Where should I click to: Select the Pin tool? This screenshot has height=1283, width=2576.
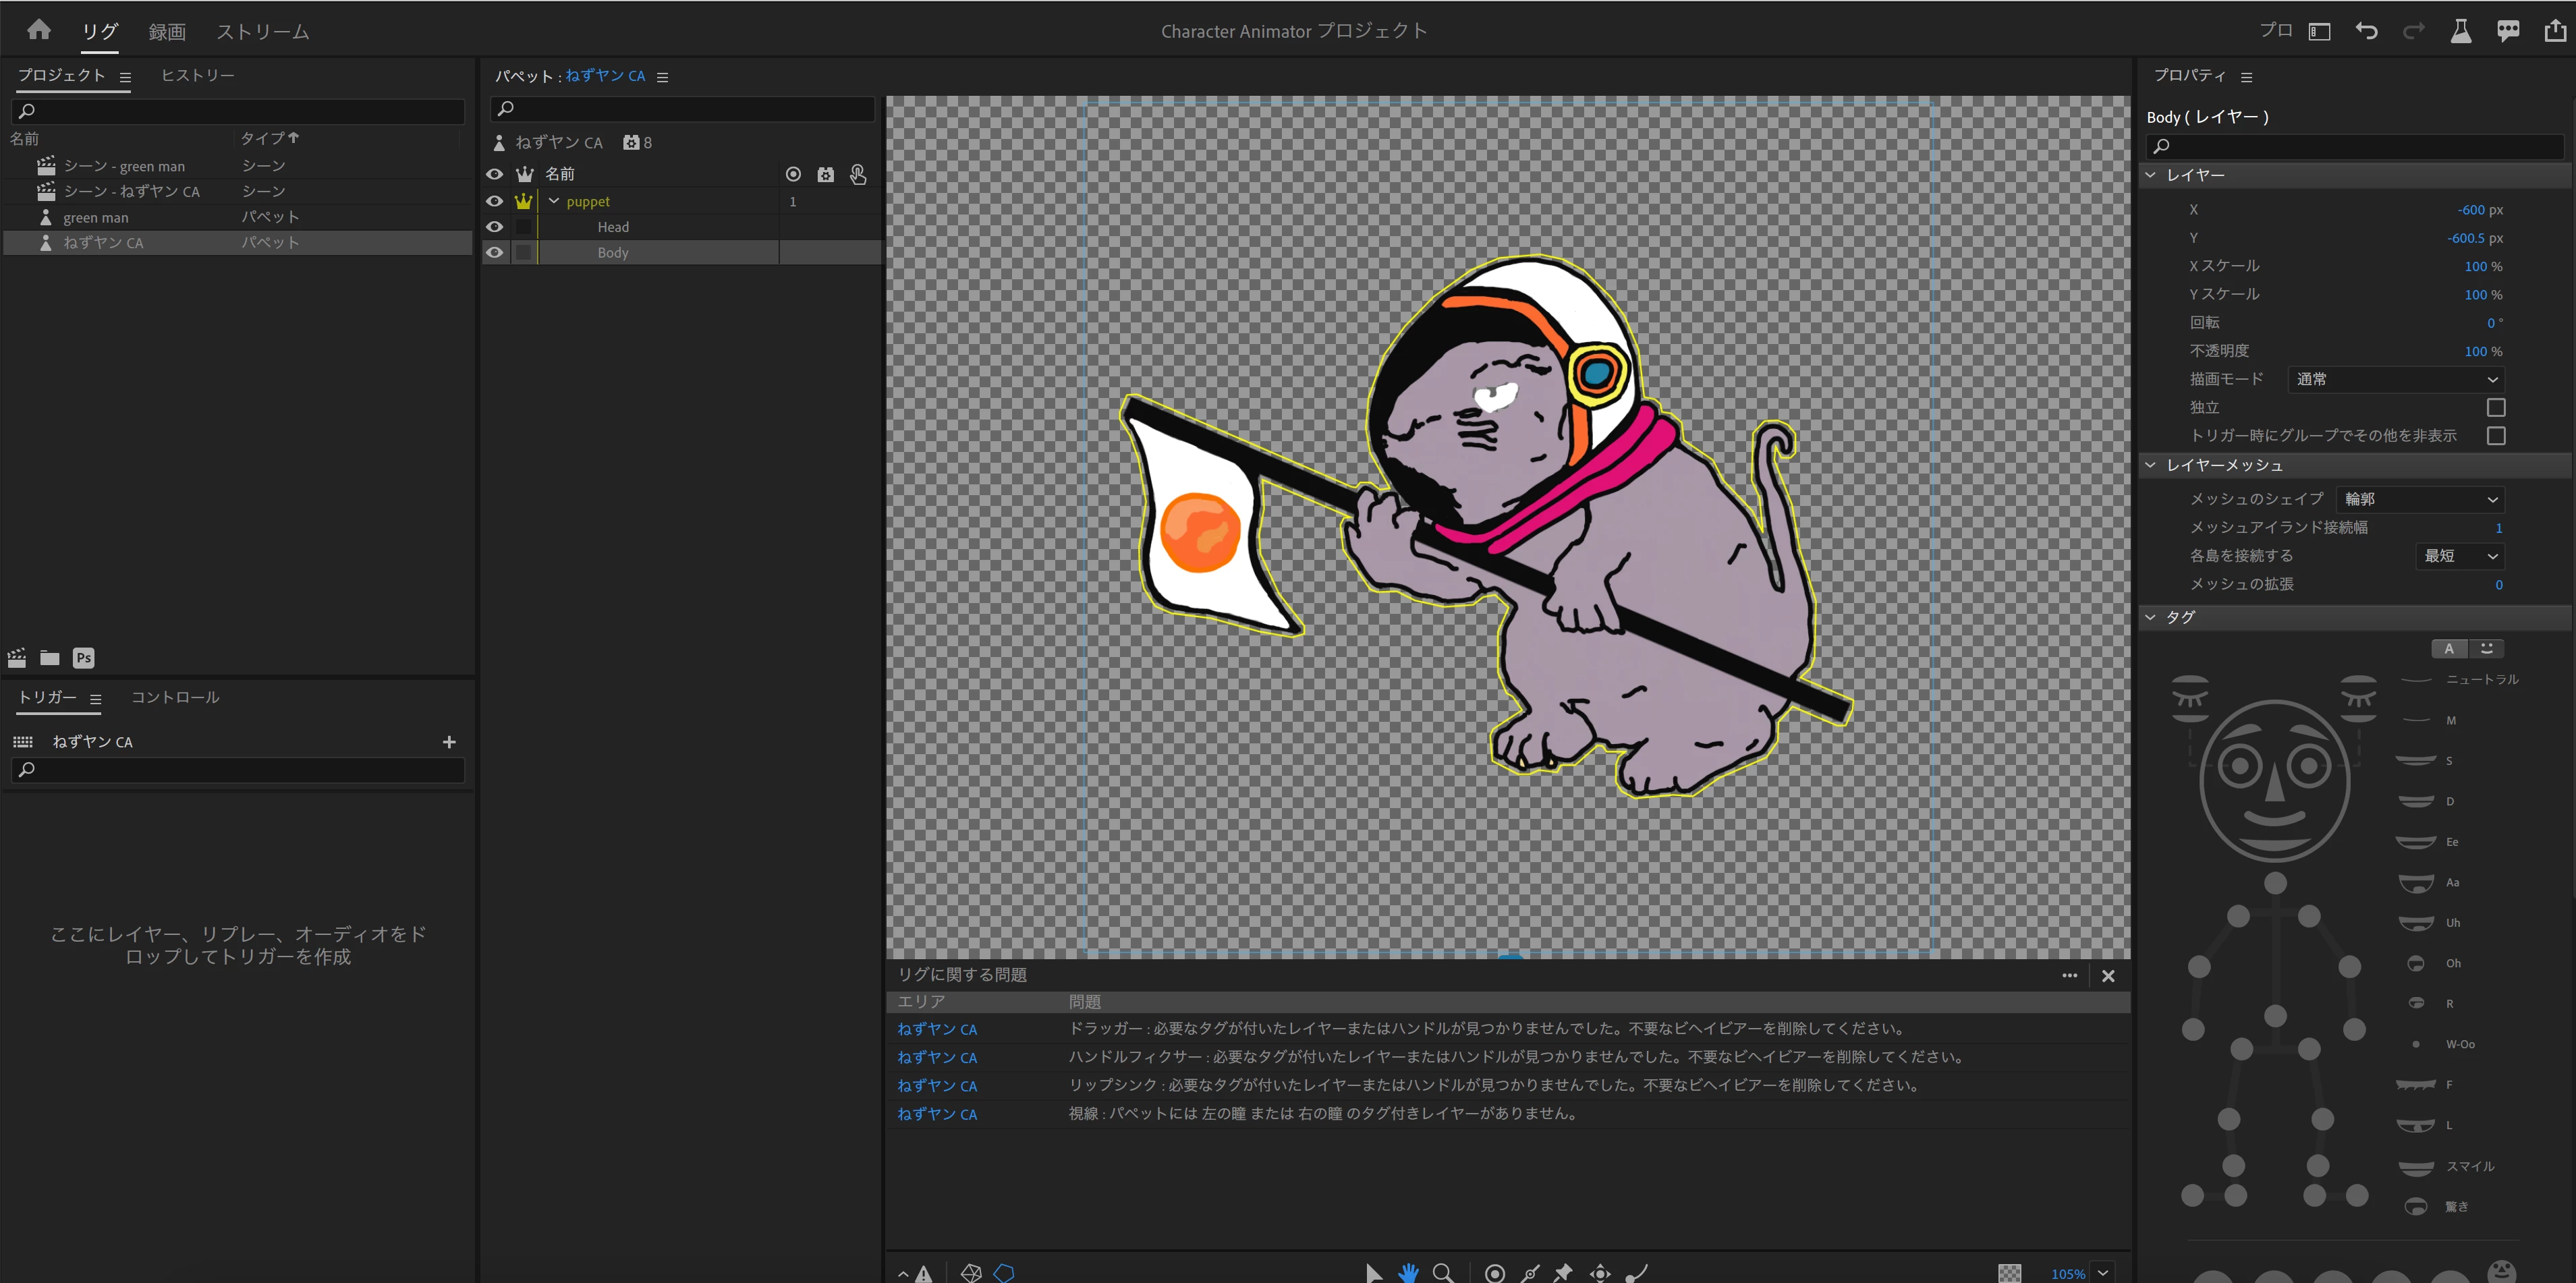(1563, 1272)
